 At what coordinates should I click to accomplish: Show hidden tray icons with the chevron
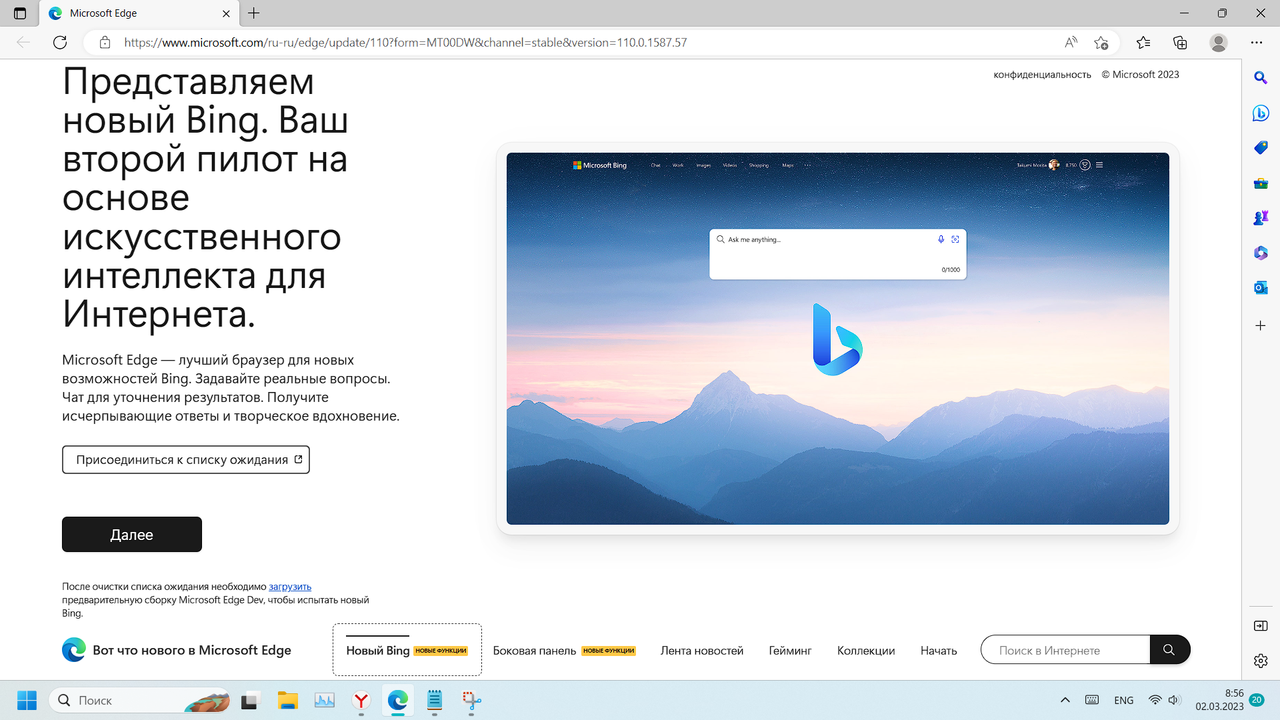coord(1065,700)
